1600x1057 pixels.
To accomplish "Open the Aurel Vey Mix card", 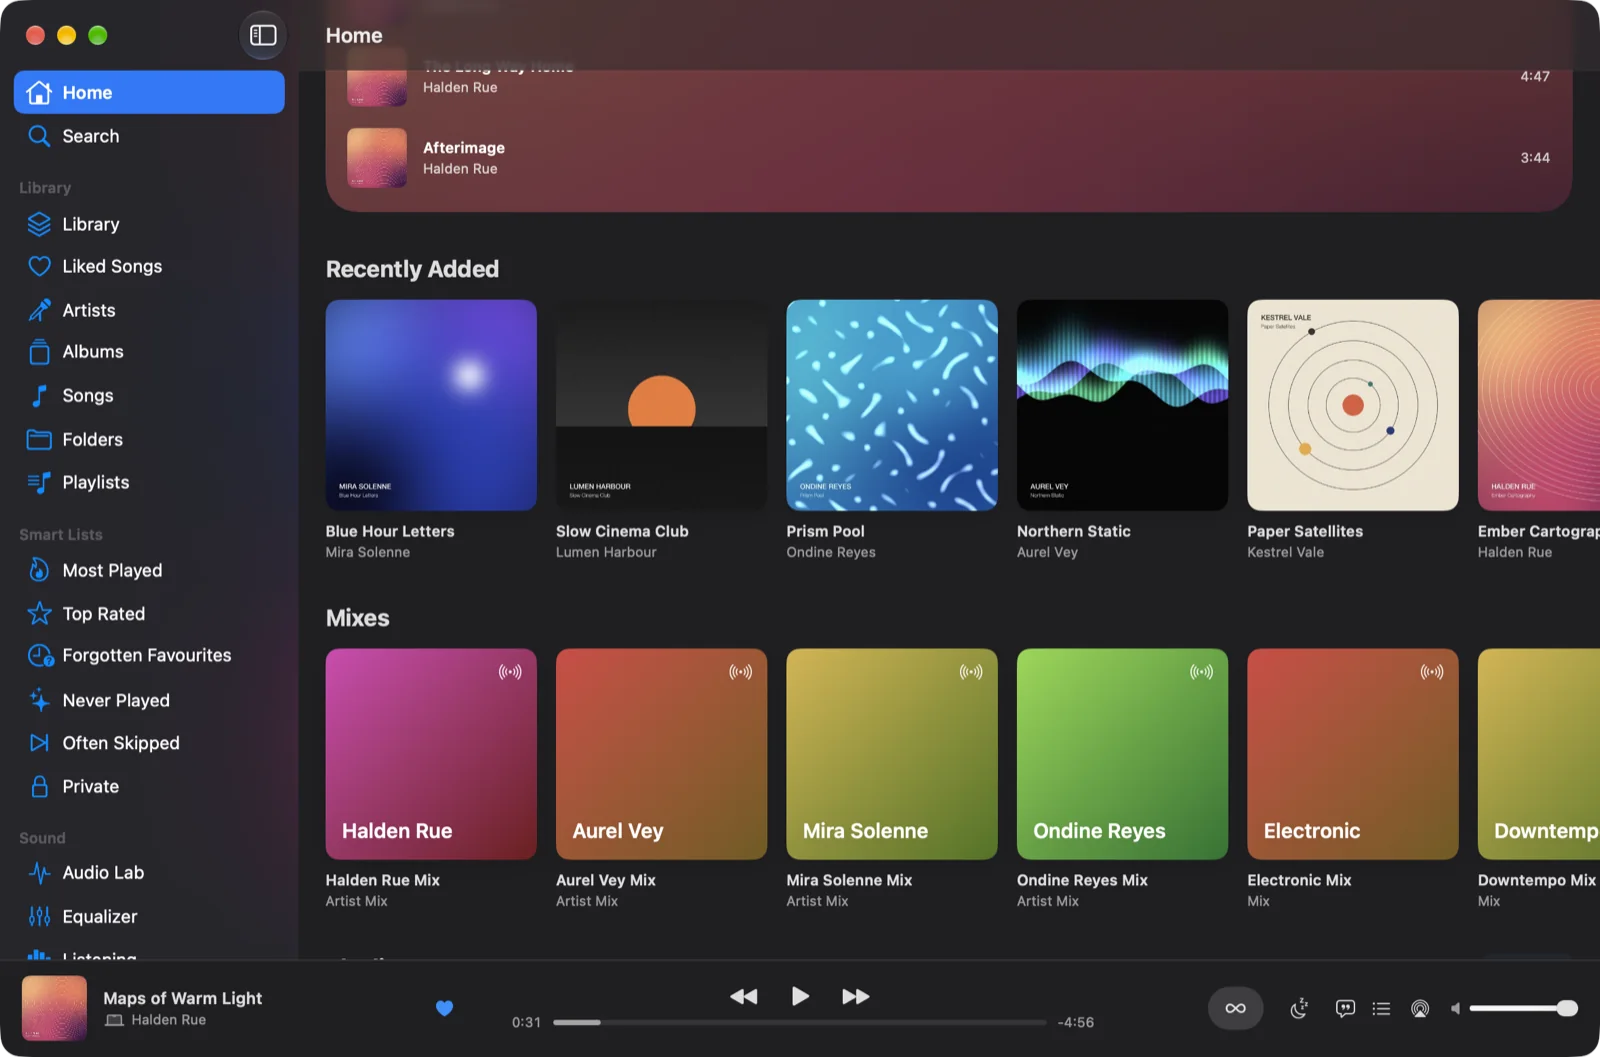I will point(661,754).
